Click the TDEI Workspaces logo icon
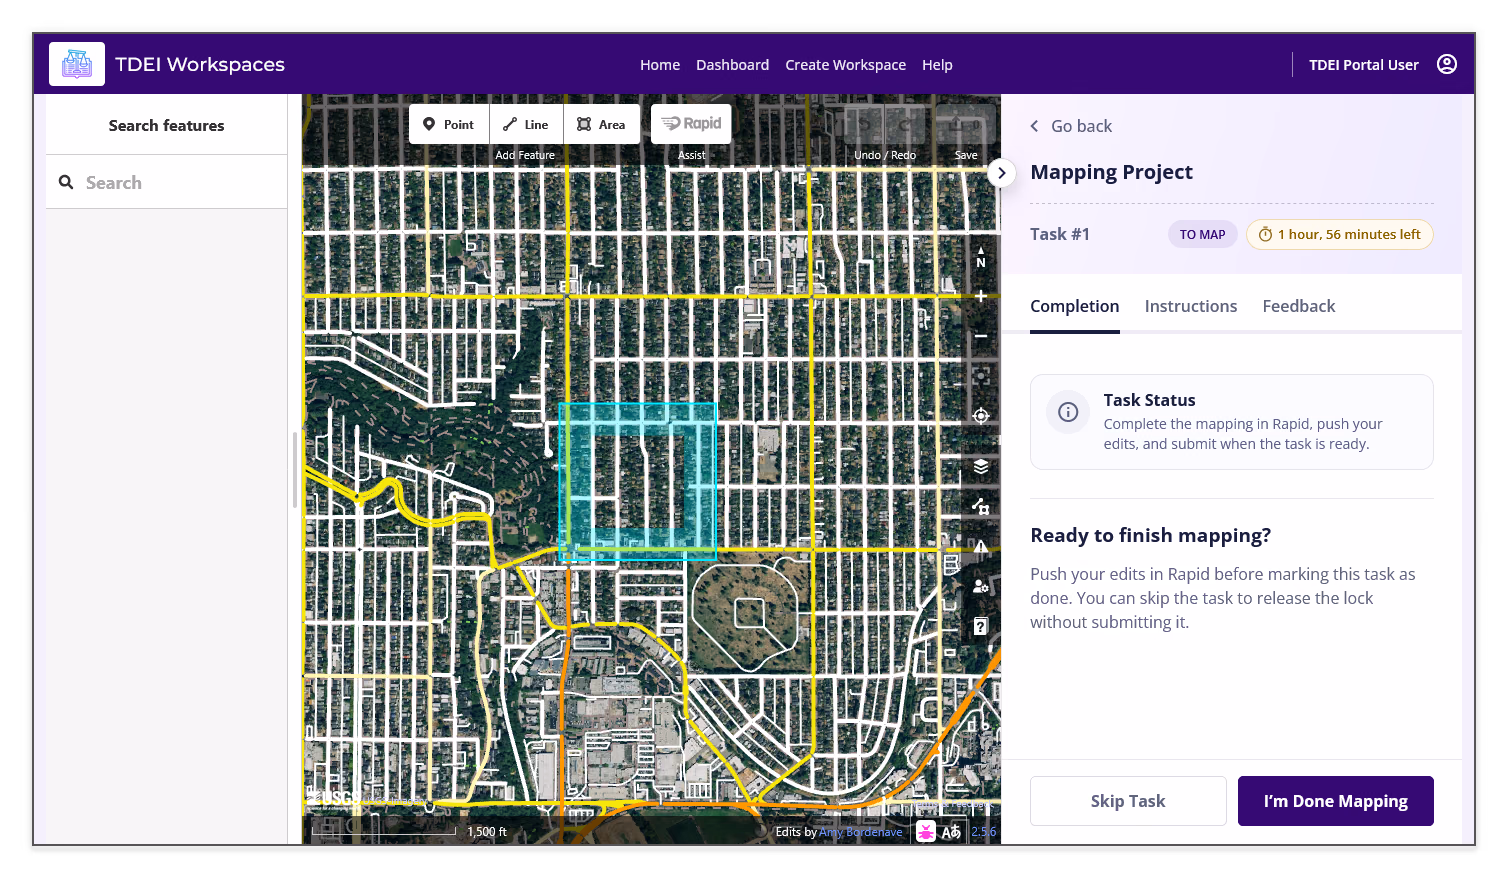This screenshot has height=878, width=1508. click(77, 64)
